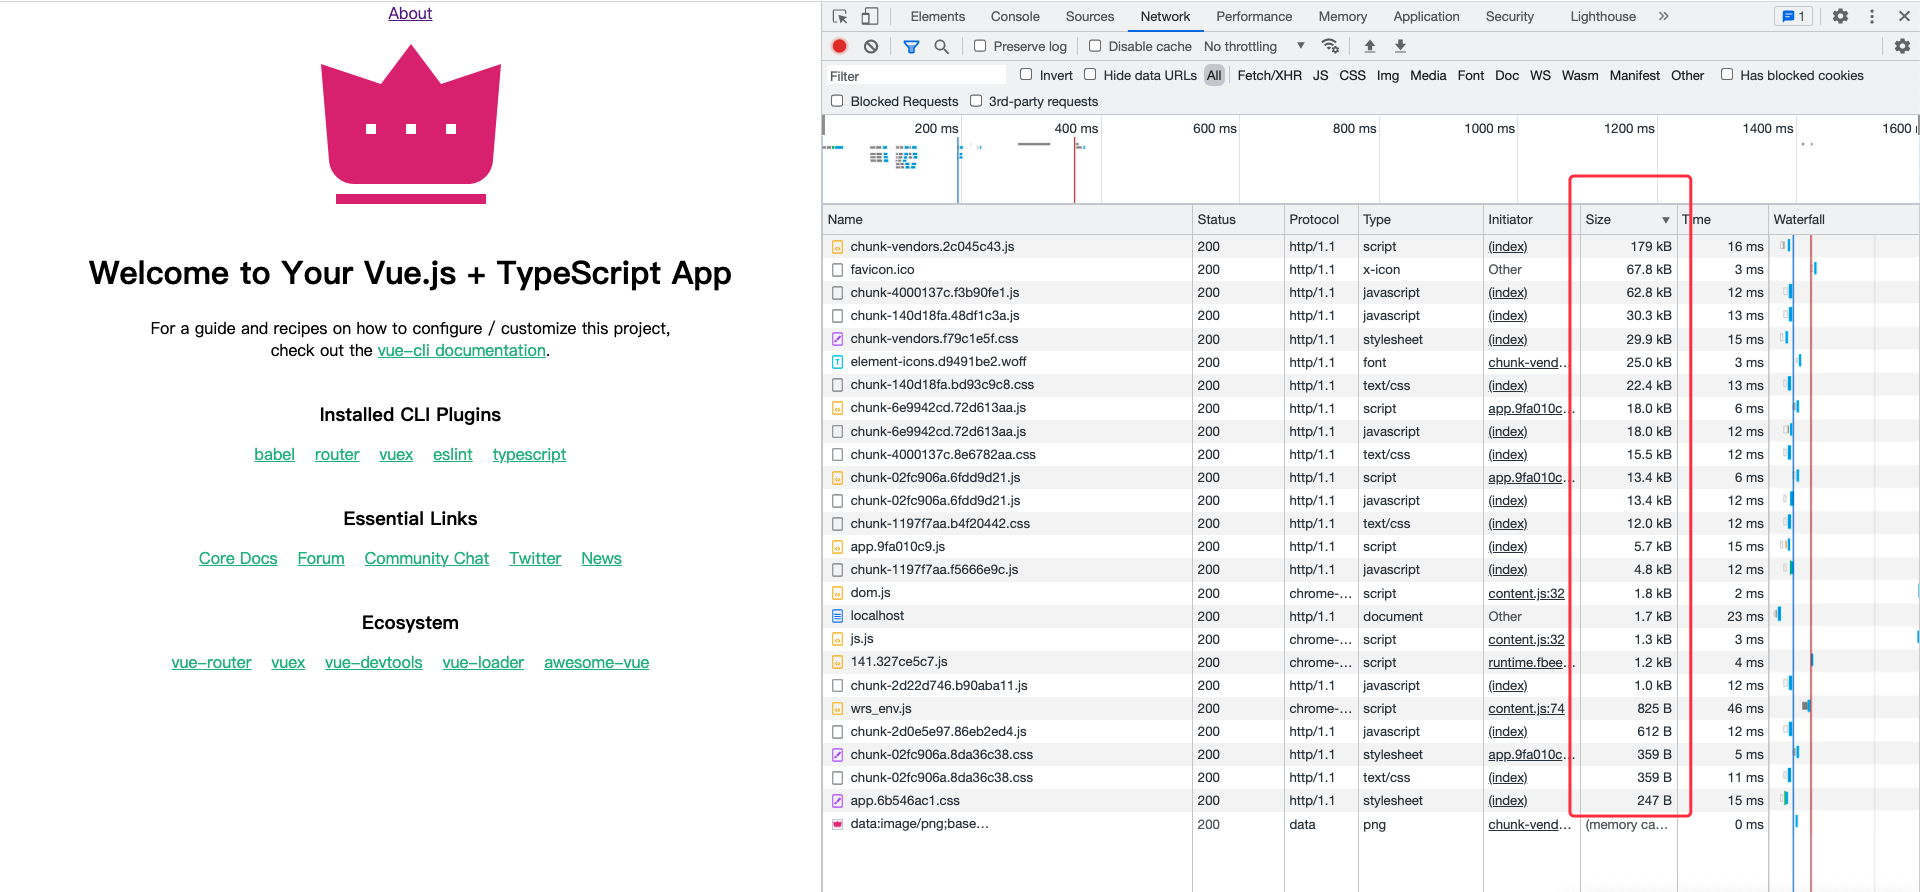Sort by Type column header
The height and width of the screenshot is (892, 1920).
click(x=1420, y=220)
